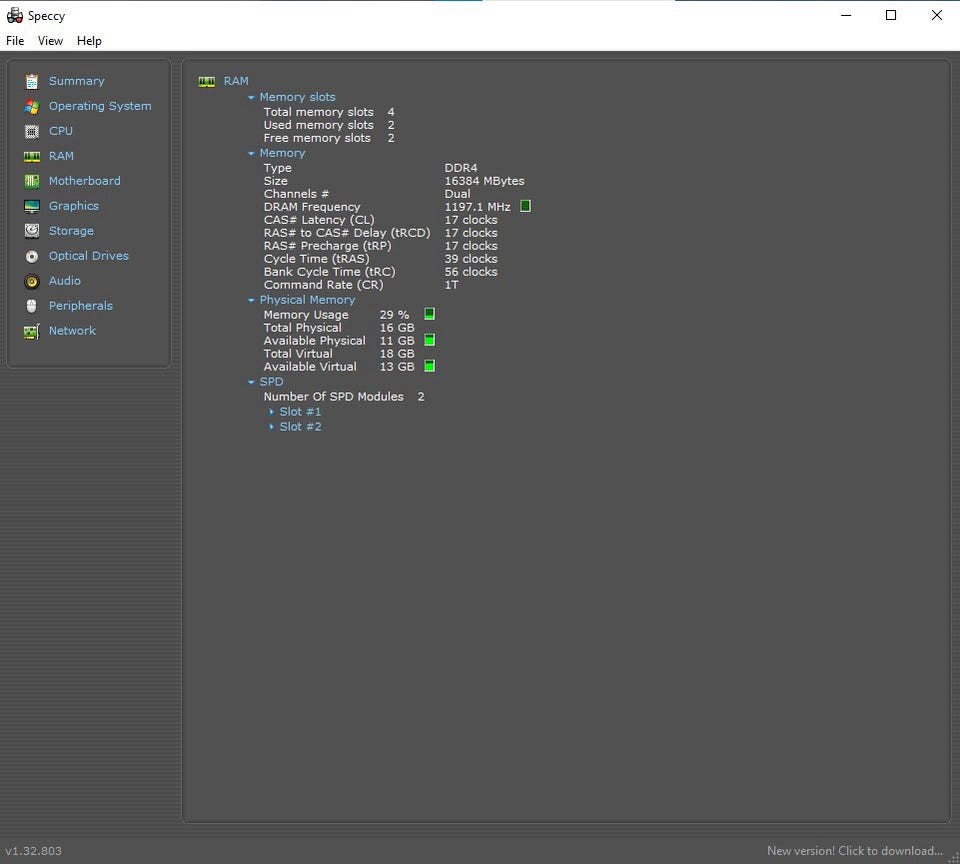The width and height of the screenshot is (960, 864).
Task: Select the Audio speaker icon
Action: click(32, 281)
